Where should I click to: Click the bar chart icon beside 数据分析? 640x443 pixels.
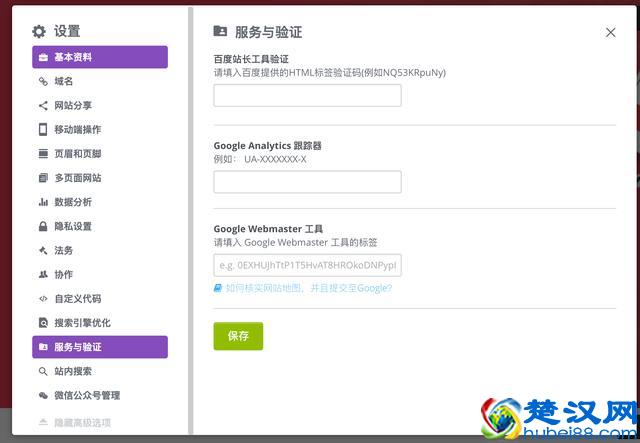43,202
